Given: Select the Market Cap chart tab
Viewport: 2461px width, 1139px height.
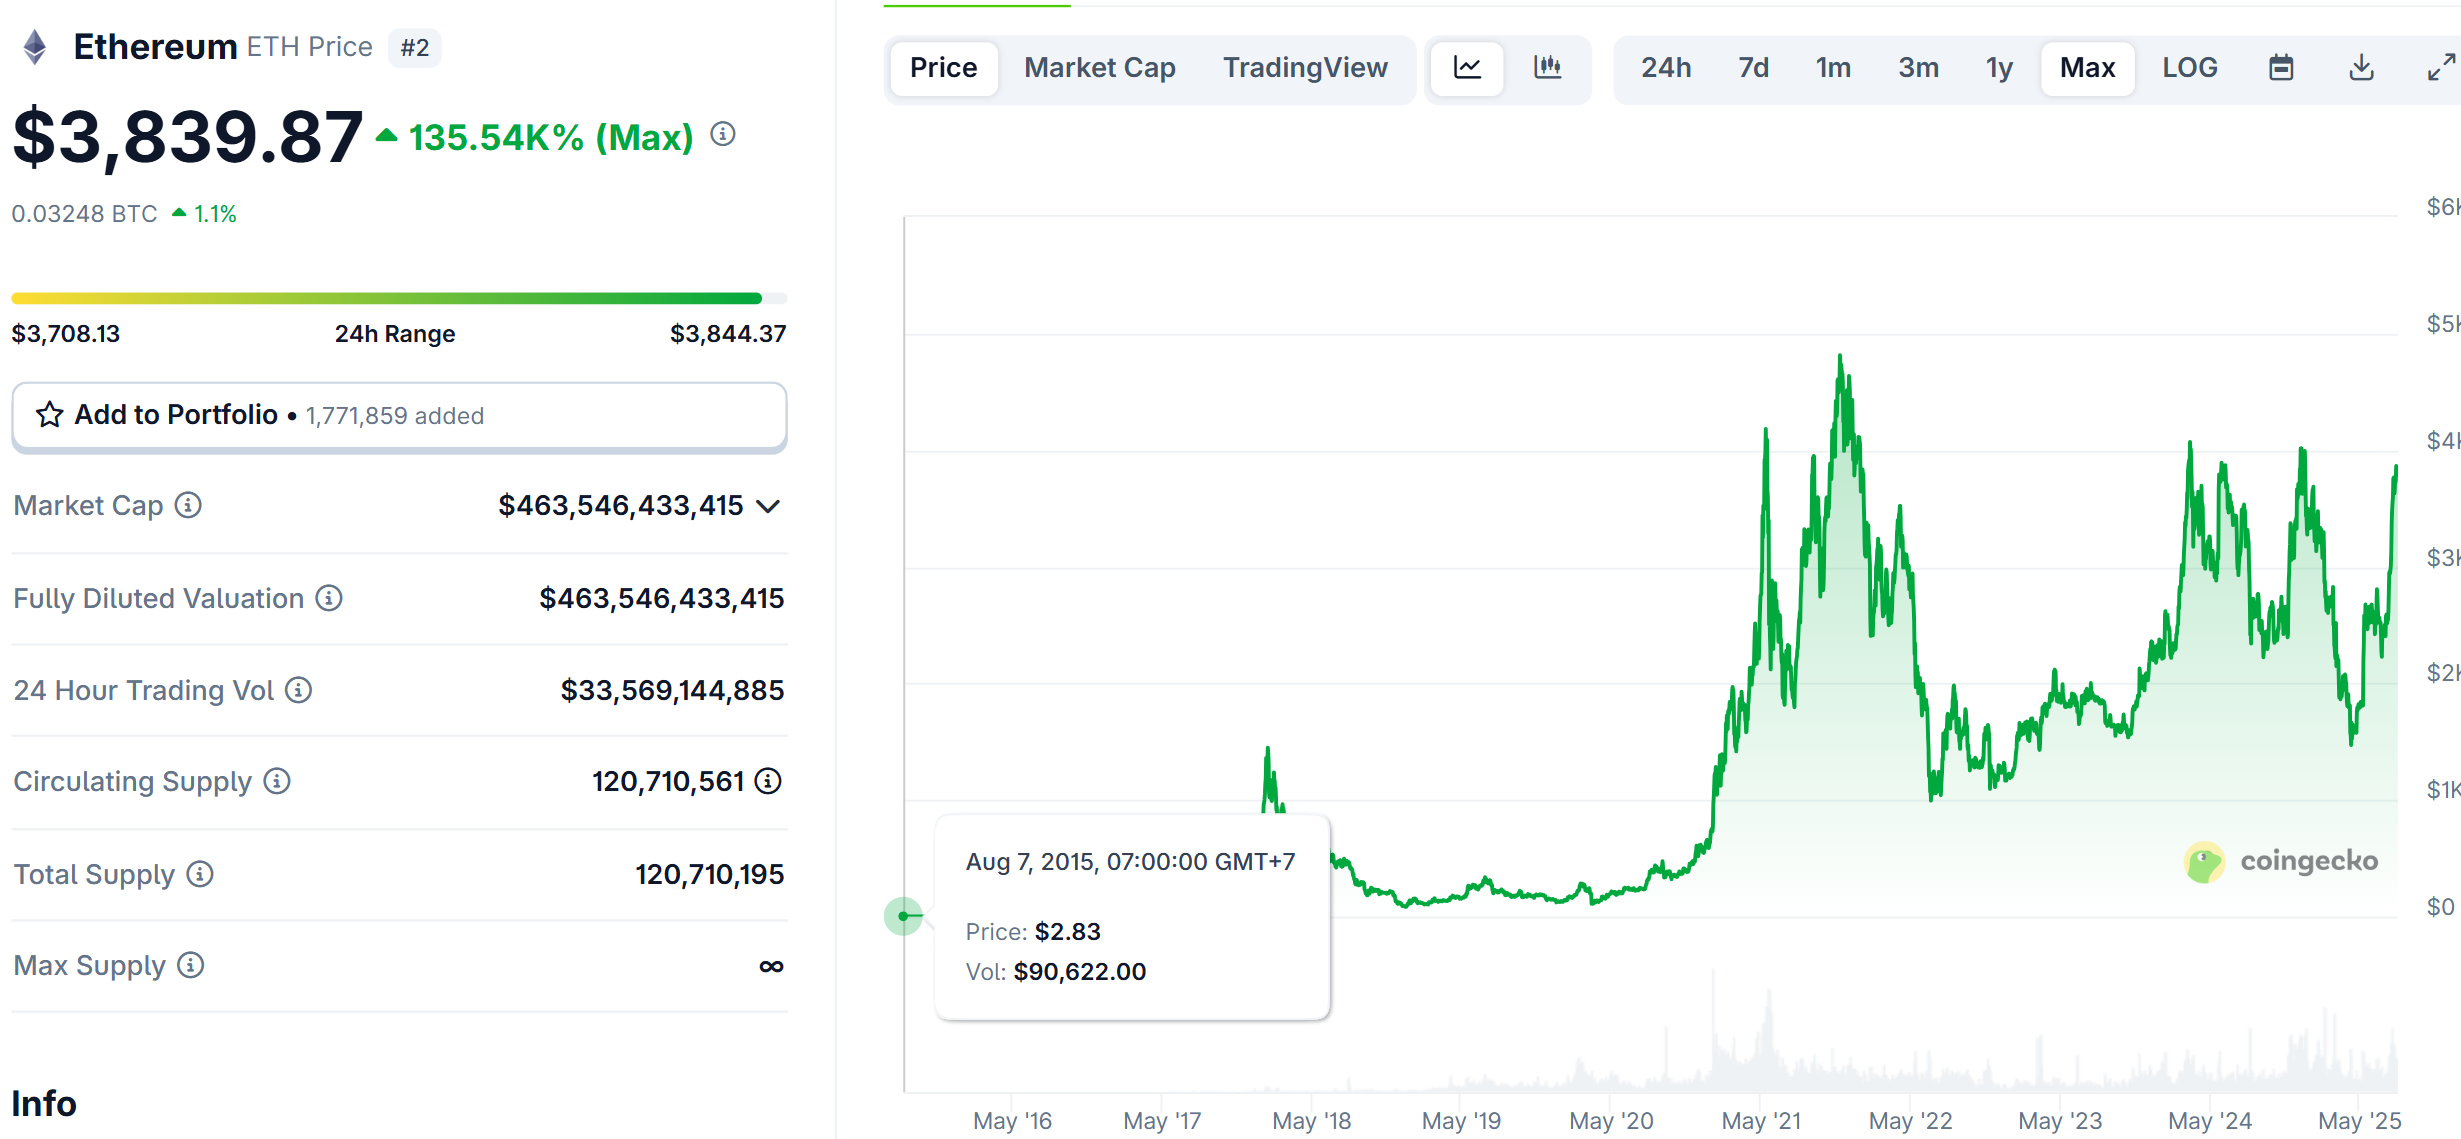Looking at the screenshot, I should [x=1100, y=68].
